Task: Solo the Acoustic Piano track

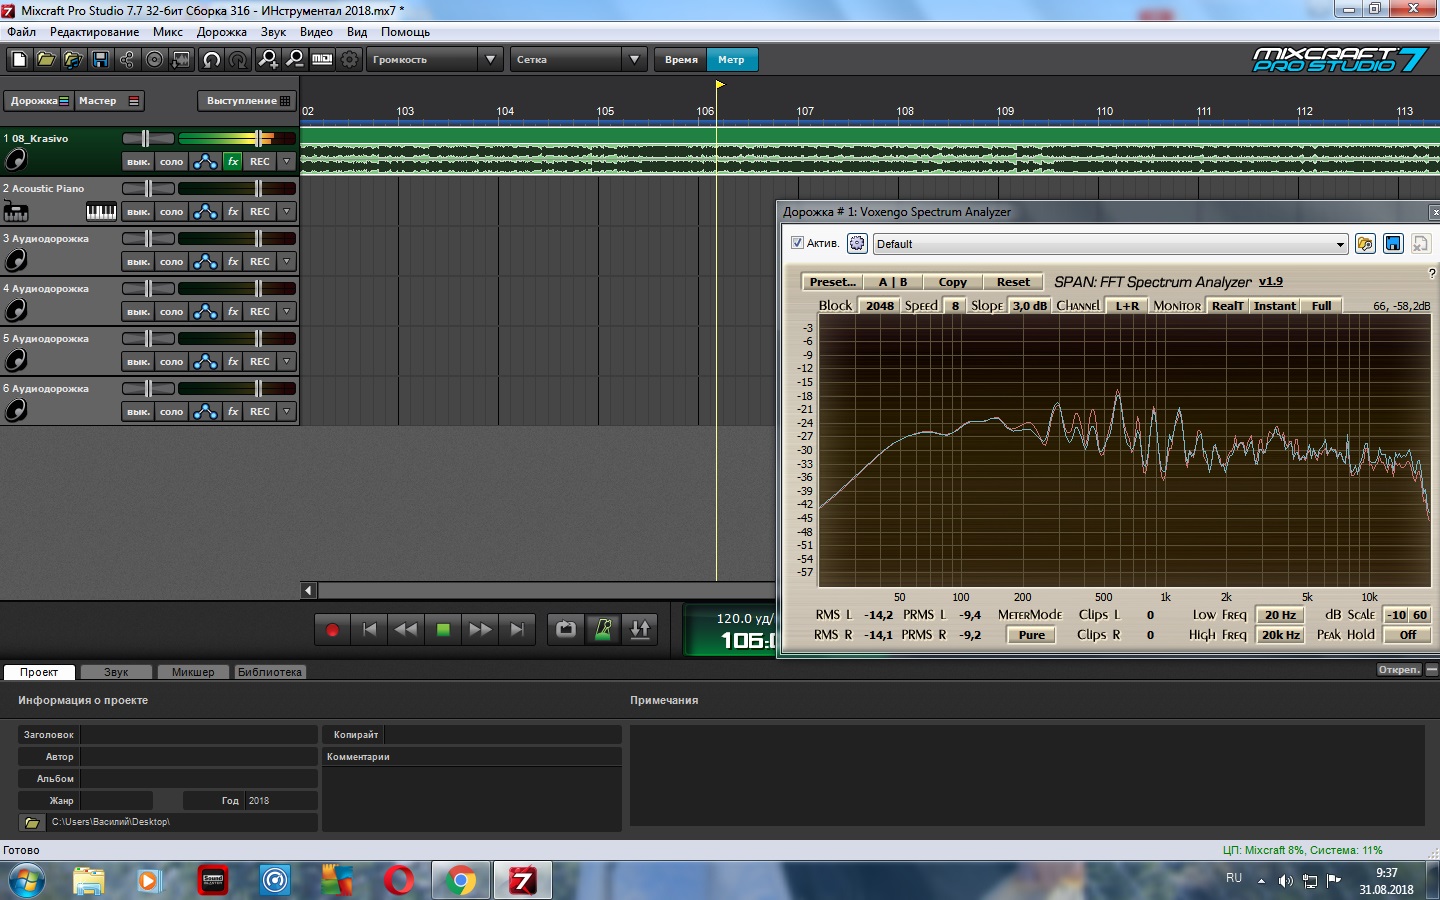Action: click(172, 212)
